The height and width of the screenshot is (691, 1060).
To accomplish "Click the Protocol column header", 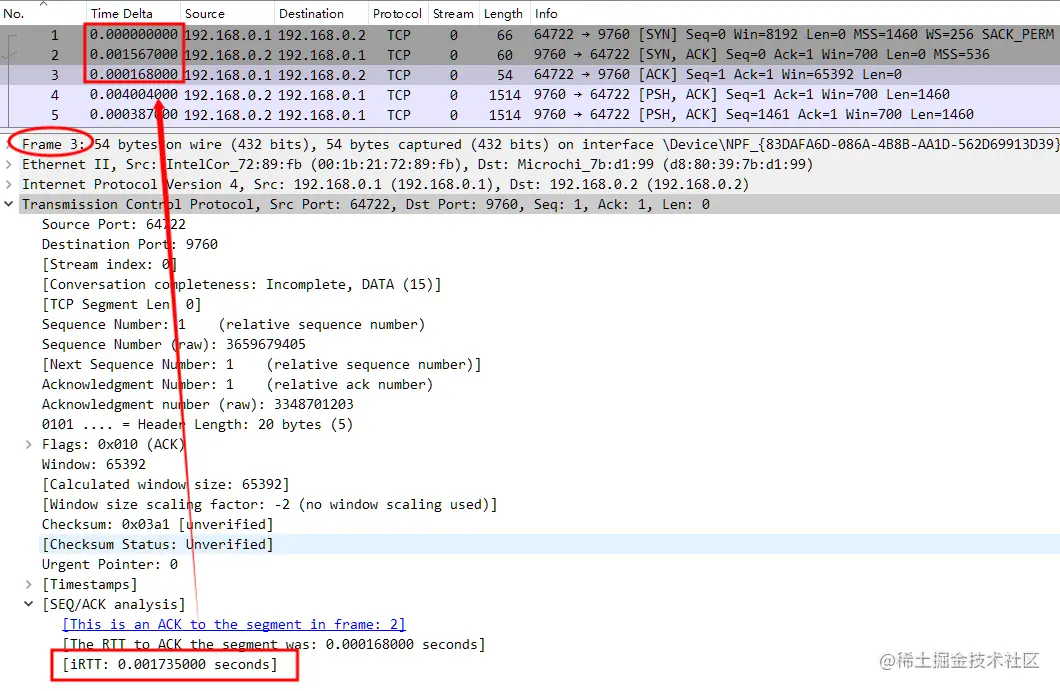I will click(x=398, y=14).
